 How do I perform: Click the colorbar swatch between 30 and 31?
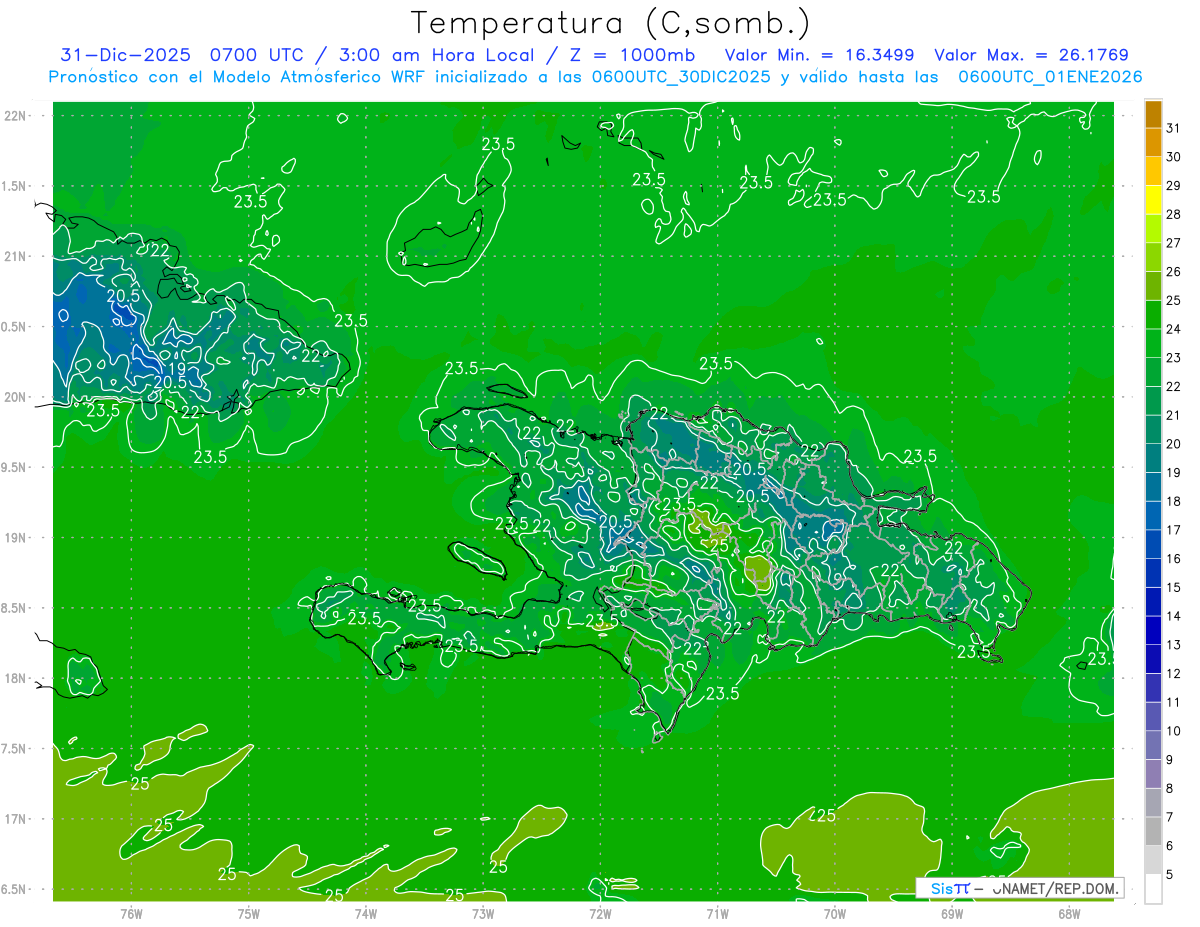[x=1153, y=143]
